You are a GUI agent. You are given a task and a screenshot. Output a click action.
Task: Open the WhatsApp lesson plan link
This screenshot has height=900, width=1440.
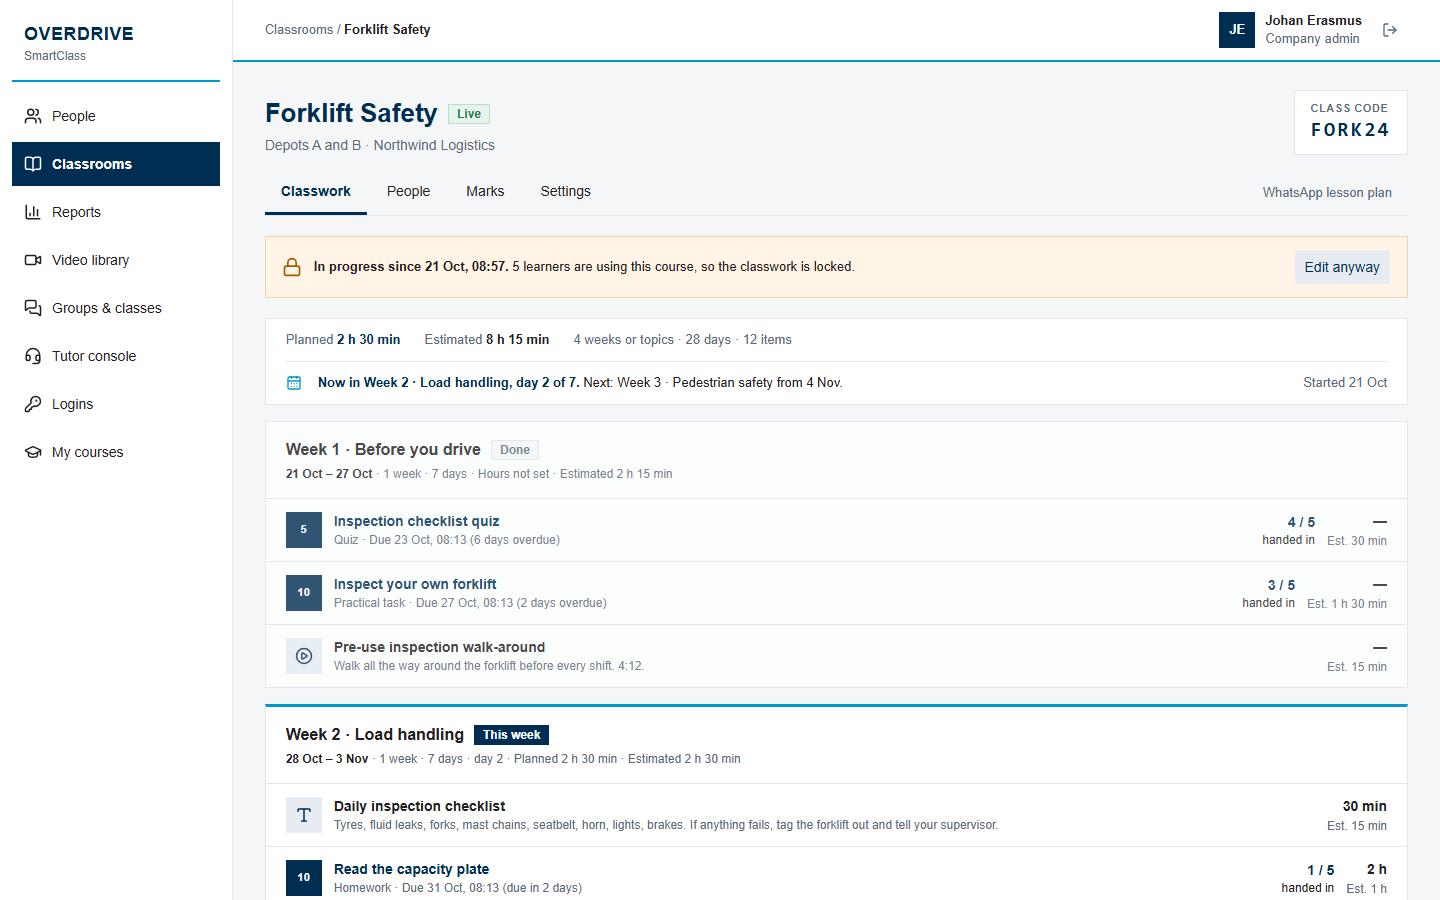click(1327, 193)
